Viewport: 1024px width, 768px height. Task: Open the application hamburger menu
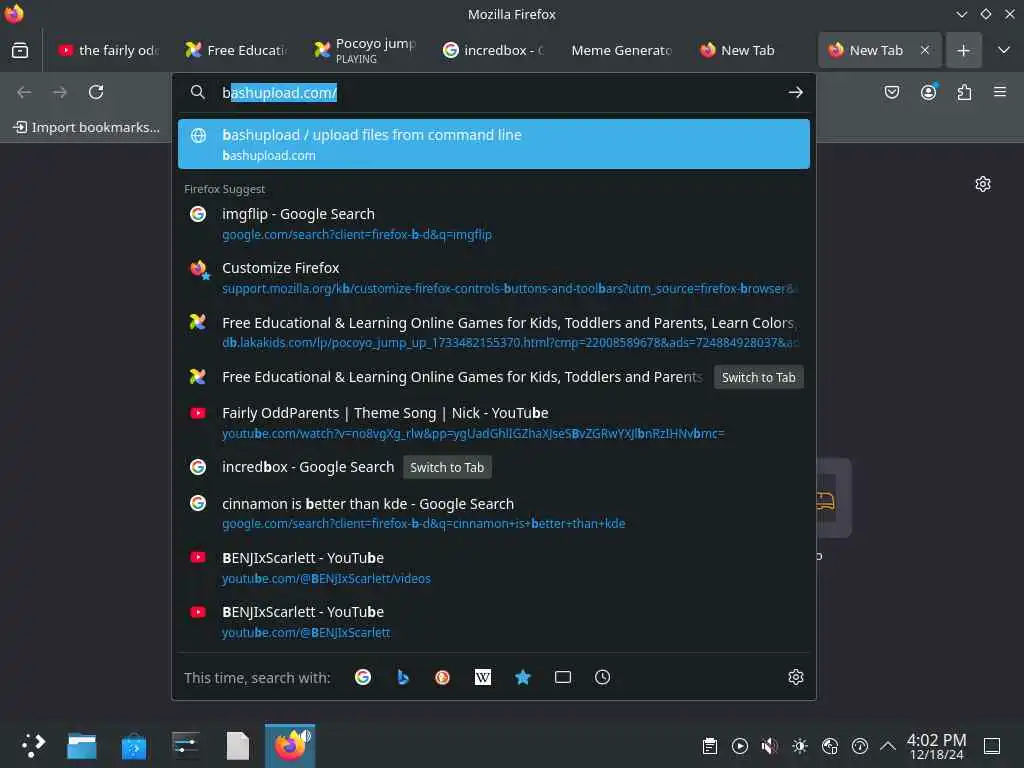(1000, 92)
